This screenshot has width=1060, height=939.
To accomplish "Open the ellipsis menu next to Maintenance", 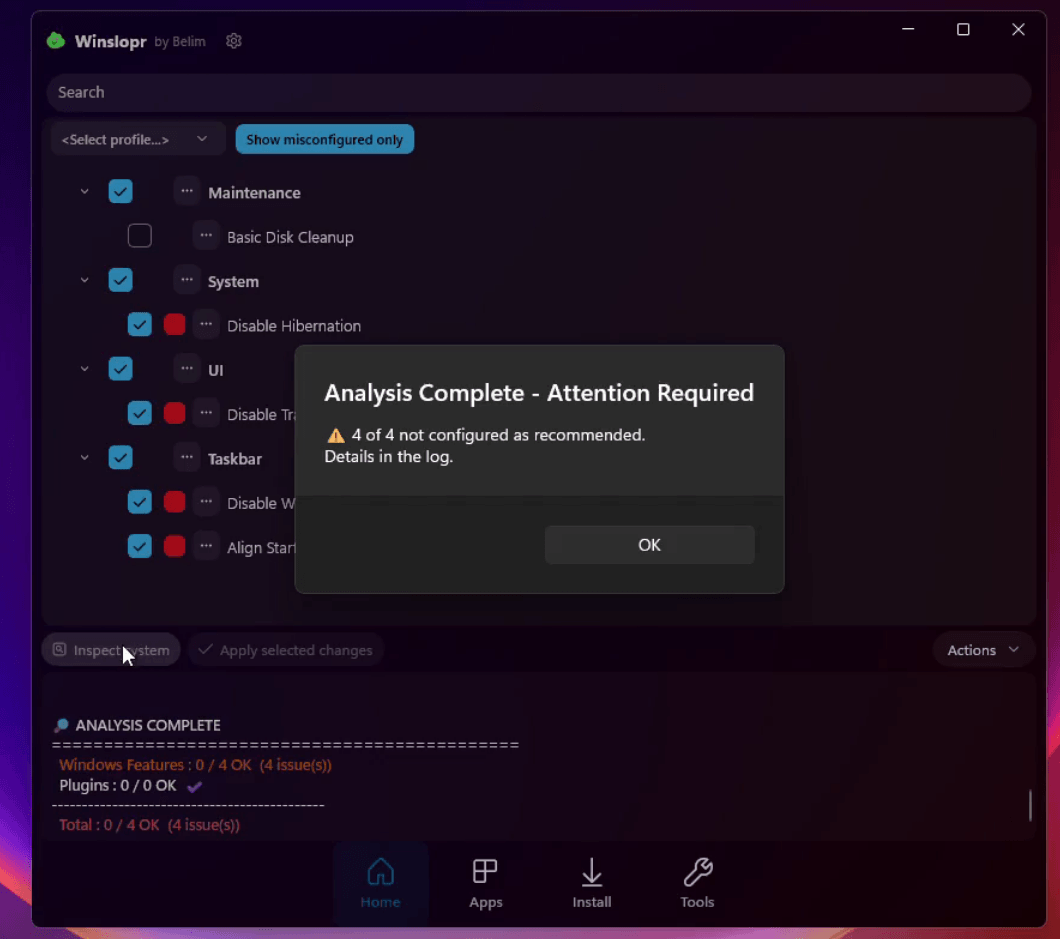I will point(186,191).
